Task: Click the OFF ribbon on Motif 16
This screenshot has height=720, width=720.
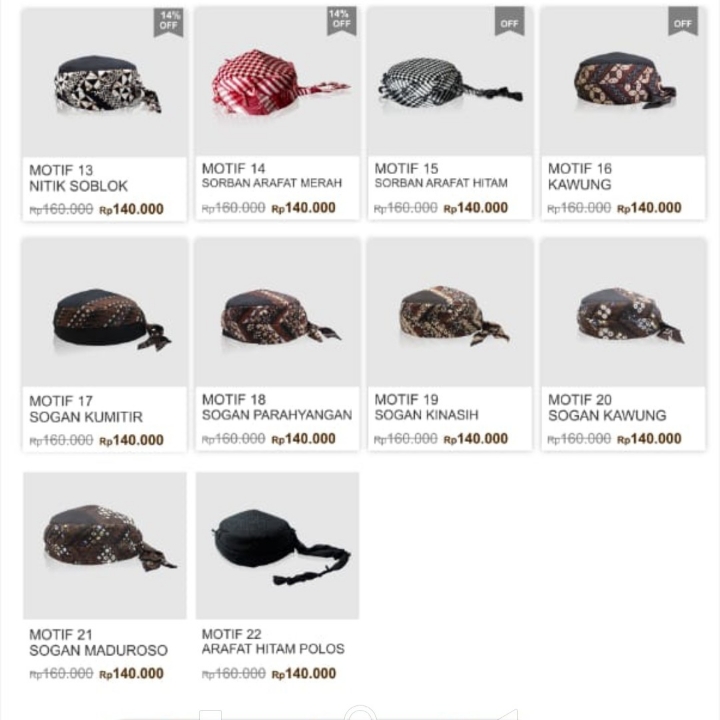Action: click(683, 21)
